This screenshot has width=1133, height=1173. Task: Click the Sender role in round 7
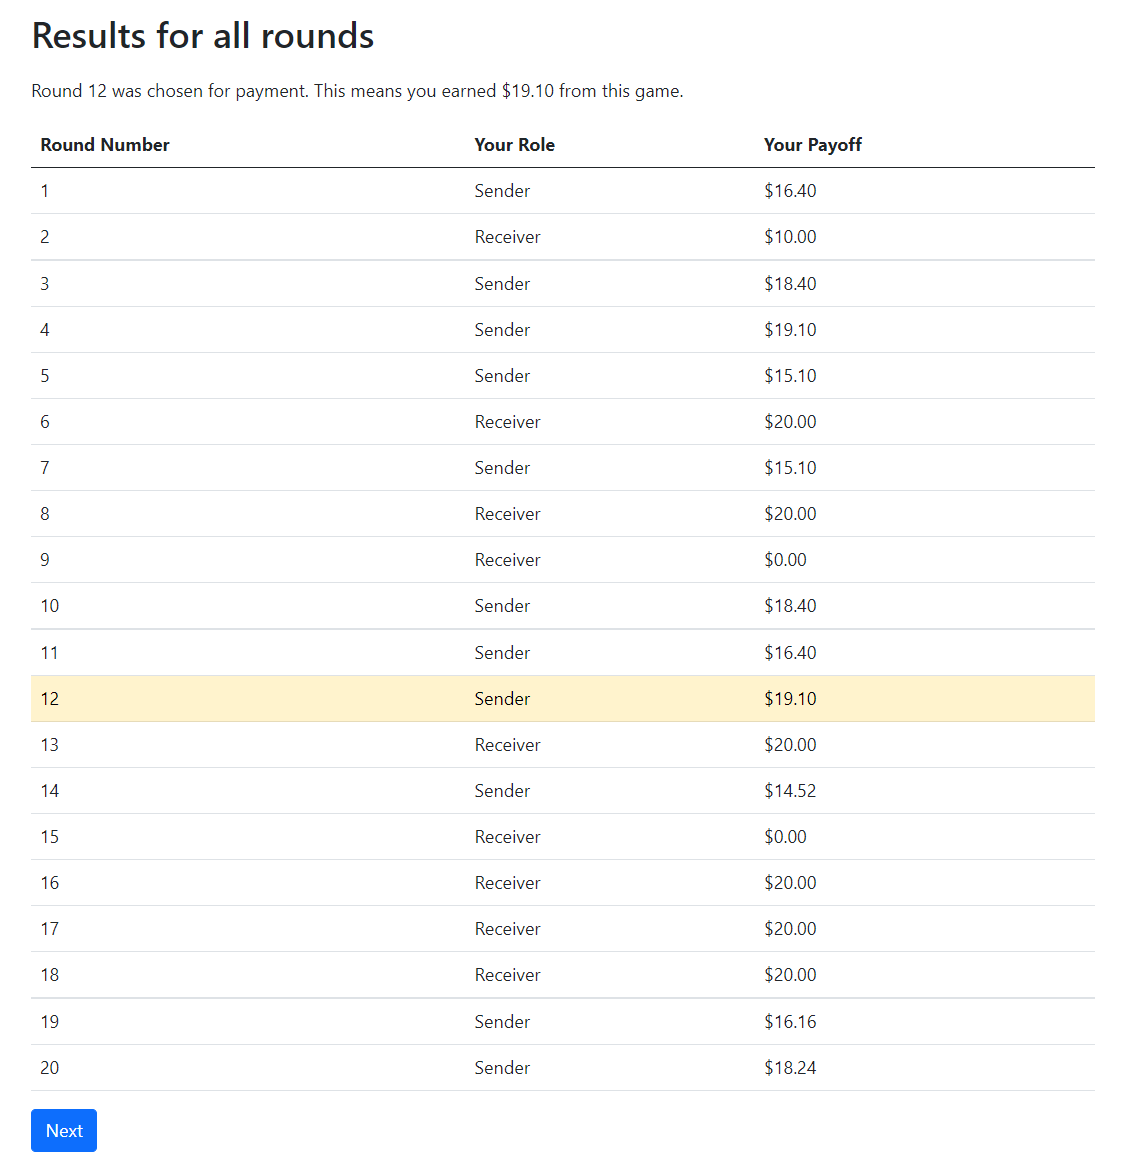coord(502,468)
